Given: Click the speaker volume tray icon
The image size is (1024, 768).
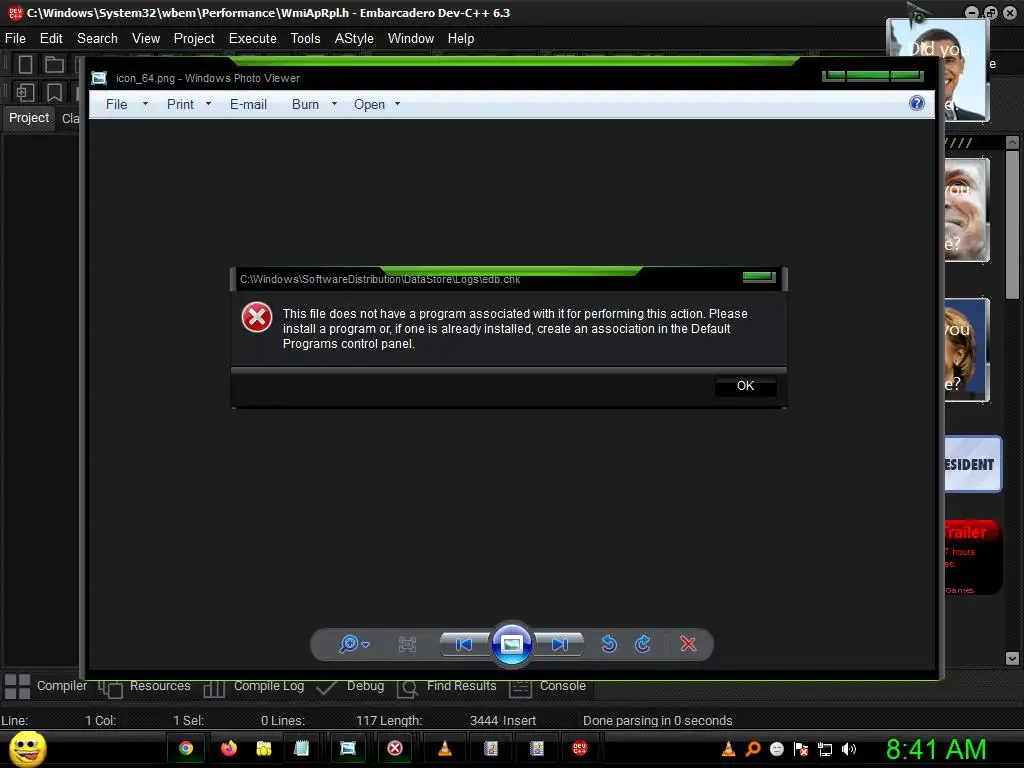Looking at the screenshot, I should pyautogui.click(x=849, y=749).
